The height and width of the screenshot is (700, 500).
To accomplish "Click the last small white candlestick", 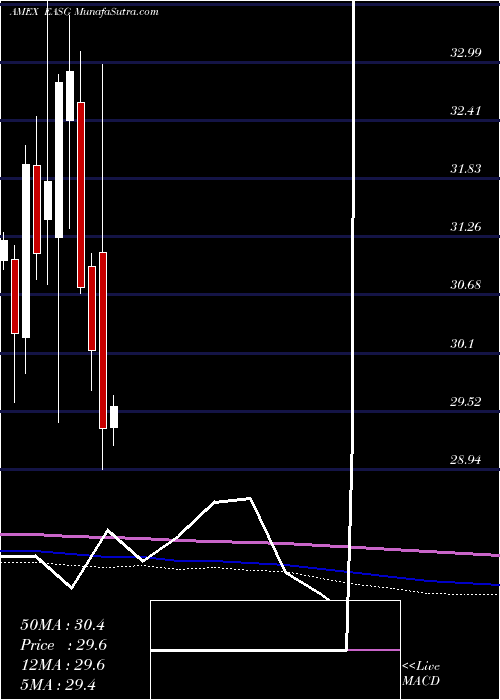I will click(x=114, y=417).
